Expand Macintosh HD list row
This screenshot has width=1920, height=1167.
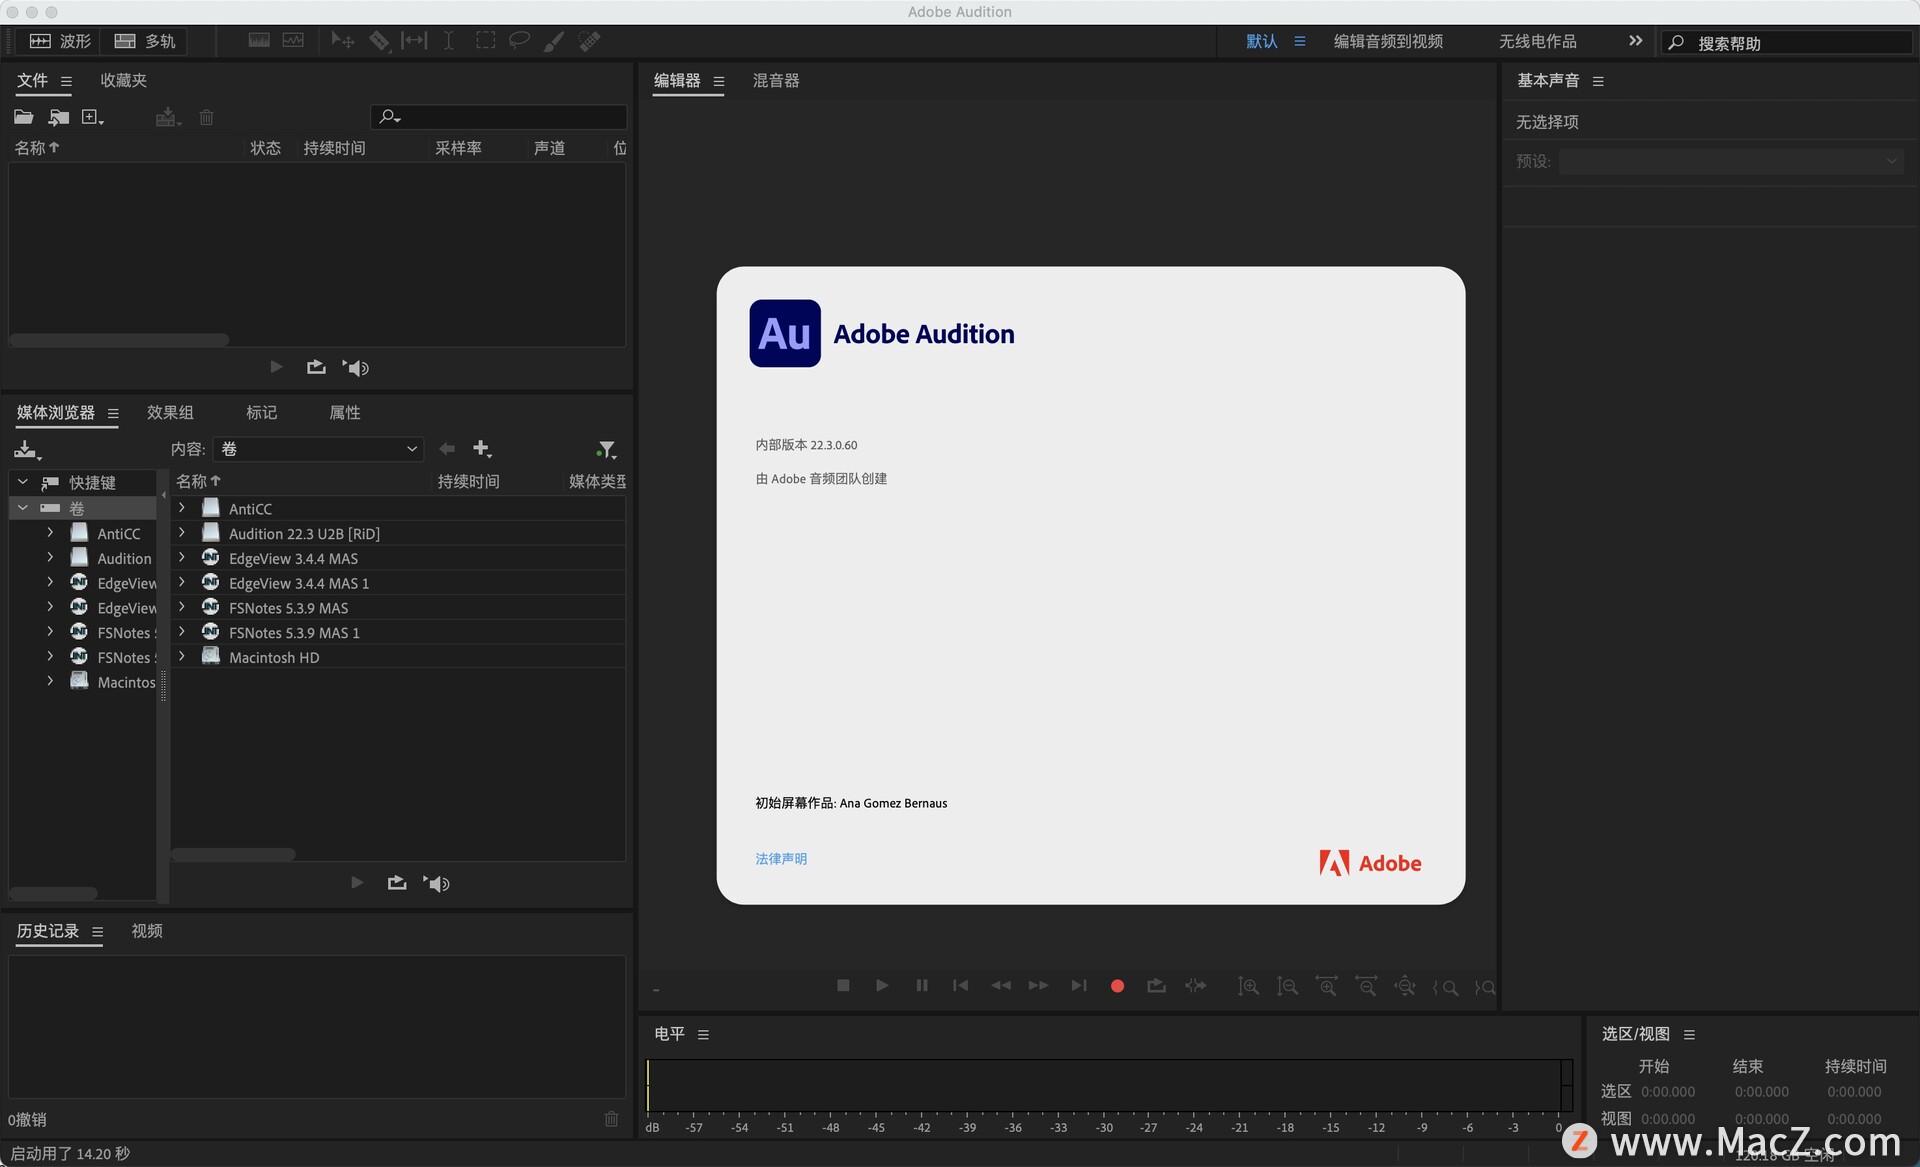coord(182,657)
